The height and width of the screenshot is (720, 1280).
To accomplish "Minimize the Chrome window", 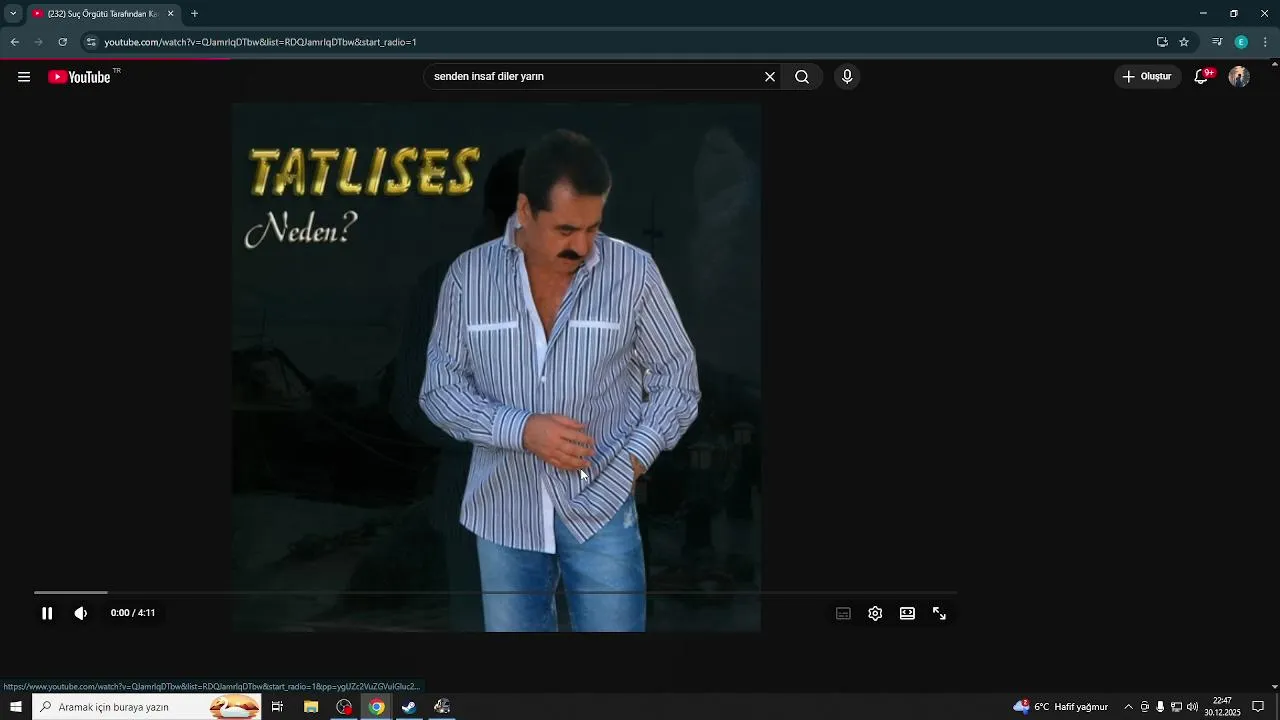I will pyautogui.click(x=1203, y=14).
